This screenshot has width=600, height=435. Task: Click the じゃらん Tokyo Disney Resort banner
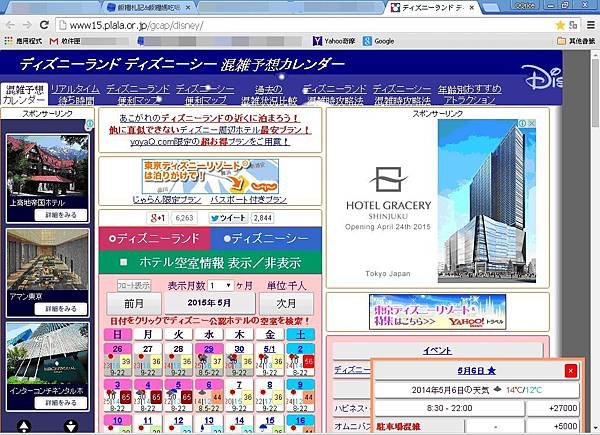point(210,177)
